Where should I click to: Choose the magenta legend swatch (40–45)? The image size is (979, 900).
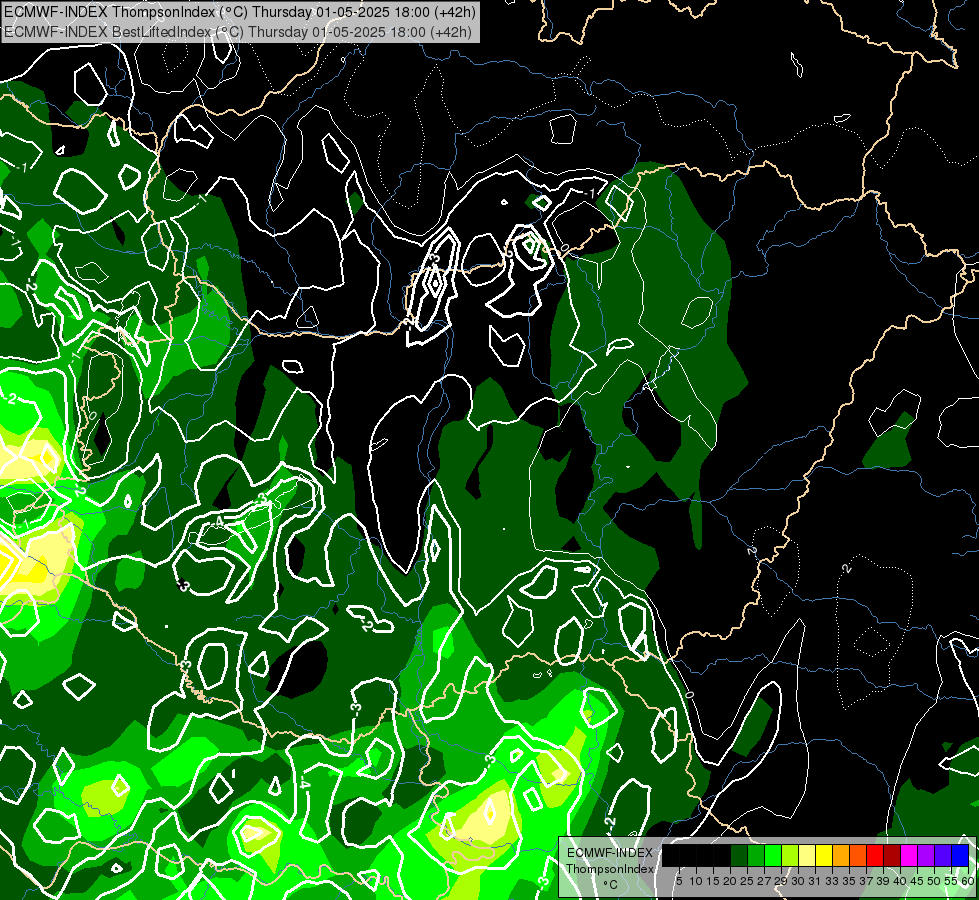(x=910, y=855)
